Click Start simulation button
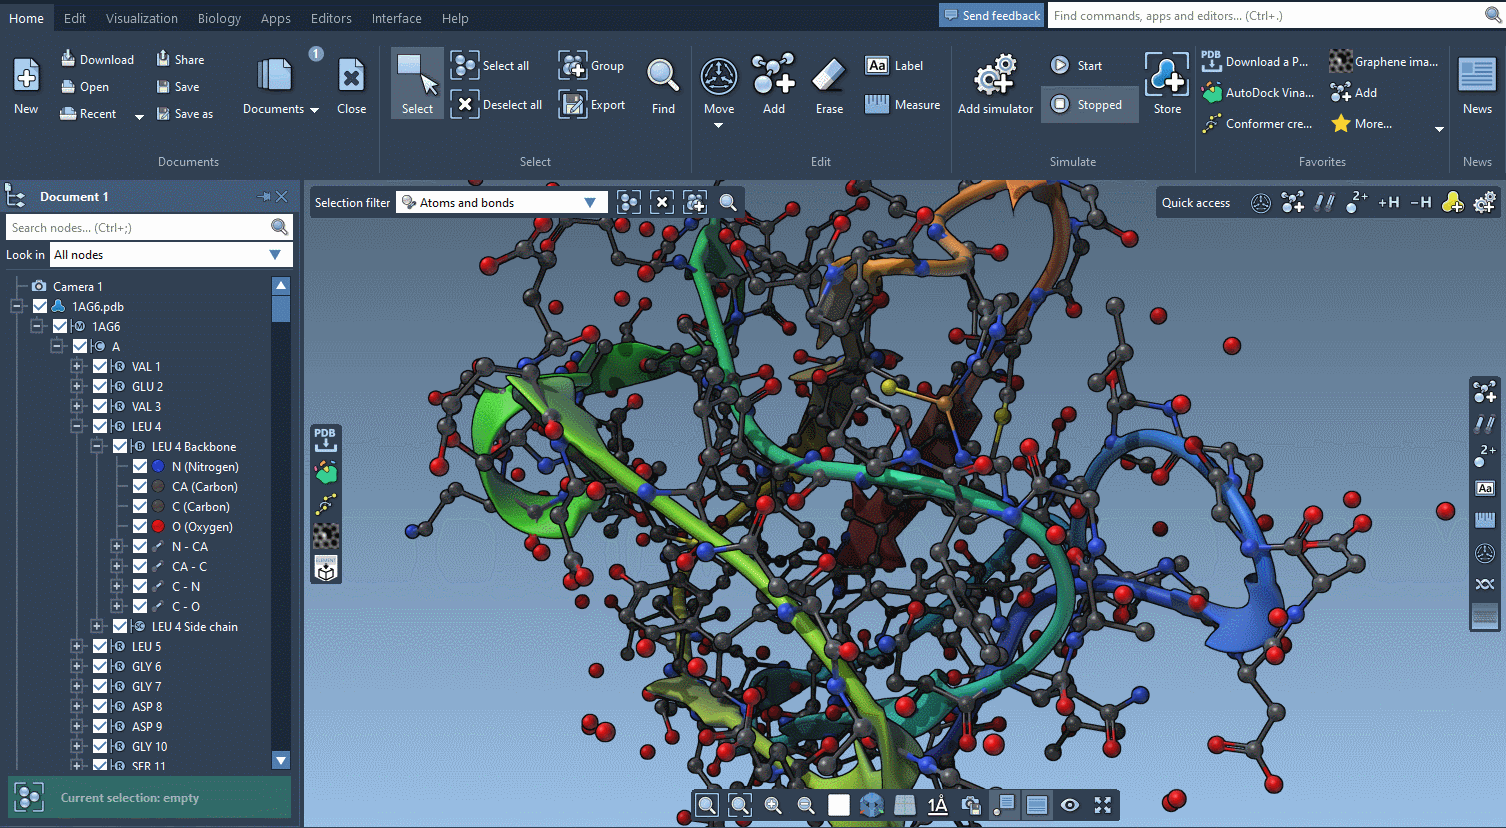1506x828 pixels. 1076,65
